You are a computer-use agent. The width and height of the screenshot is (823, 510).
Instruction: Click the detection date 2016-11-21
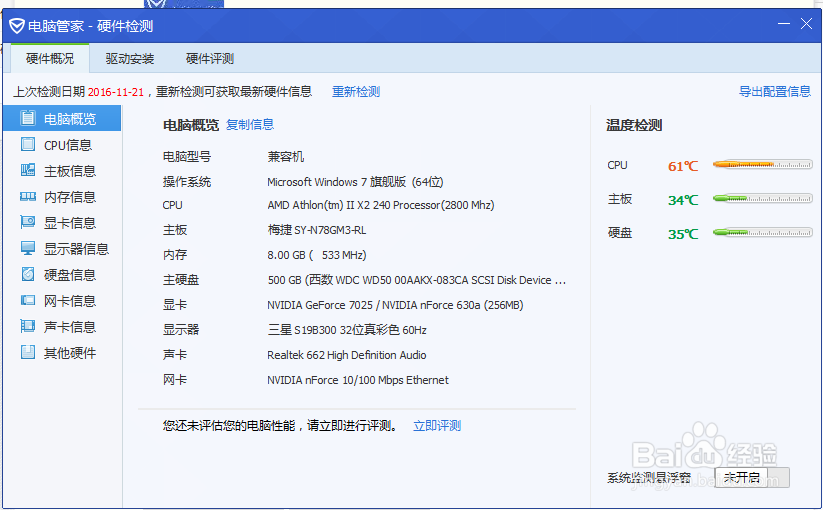pyautogui.click(x=116, y=92)
